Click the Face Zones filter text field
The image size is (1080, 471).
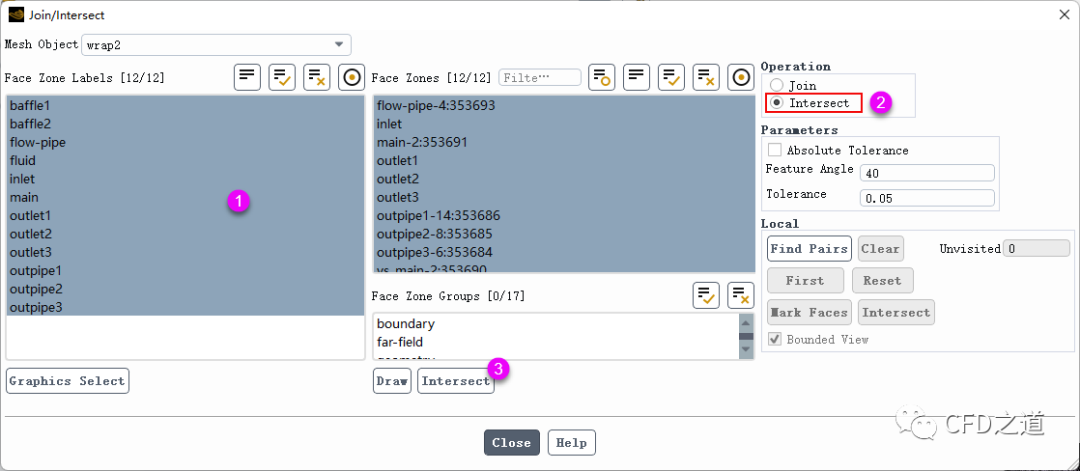540,77
